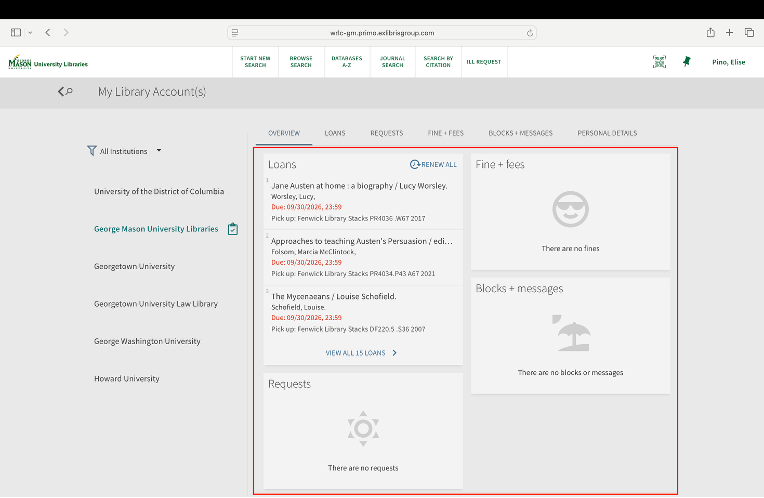Image resolution: width=764 pixels, height=498 pixels.
Task: Click pick up line with DF220.5 .S36 2007
Action: coord(348,329)
